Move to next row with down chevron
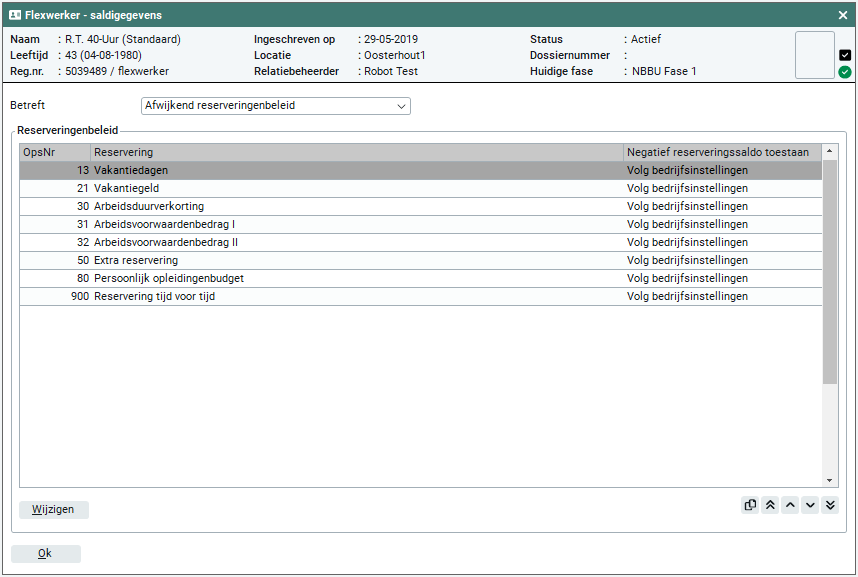Viewport: 858px width, 577px height. [x=810, y=506]
